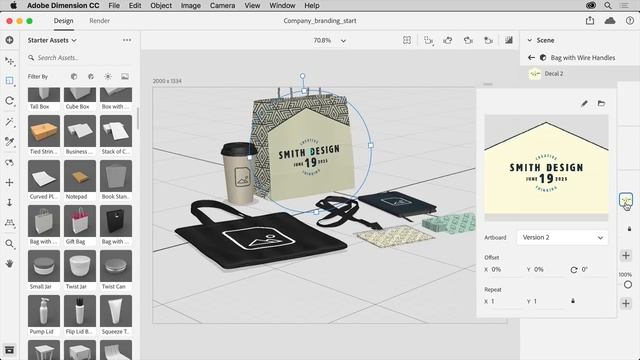Open Spotlight search in menu bar
Image resolution: width=640 pixels, height=360 pixels.
click(x=608, y=5)
